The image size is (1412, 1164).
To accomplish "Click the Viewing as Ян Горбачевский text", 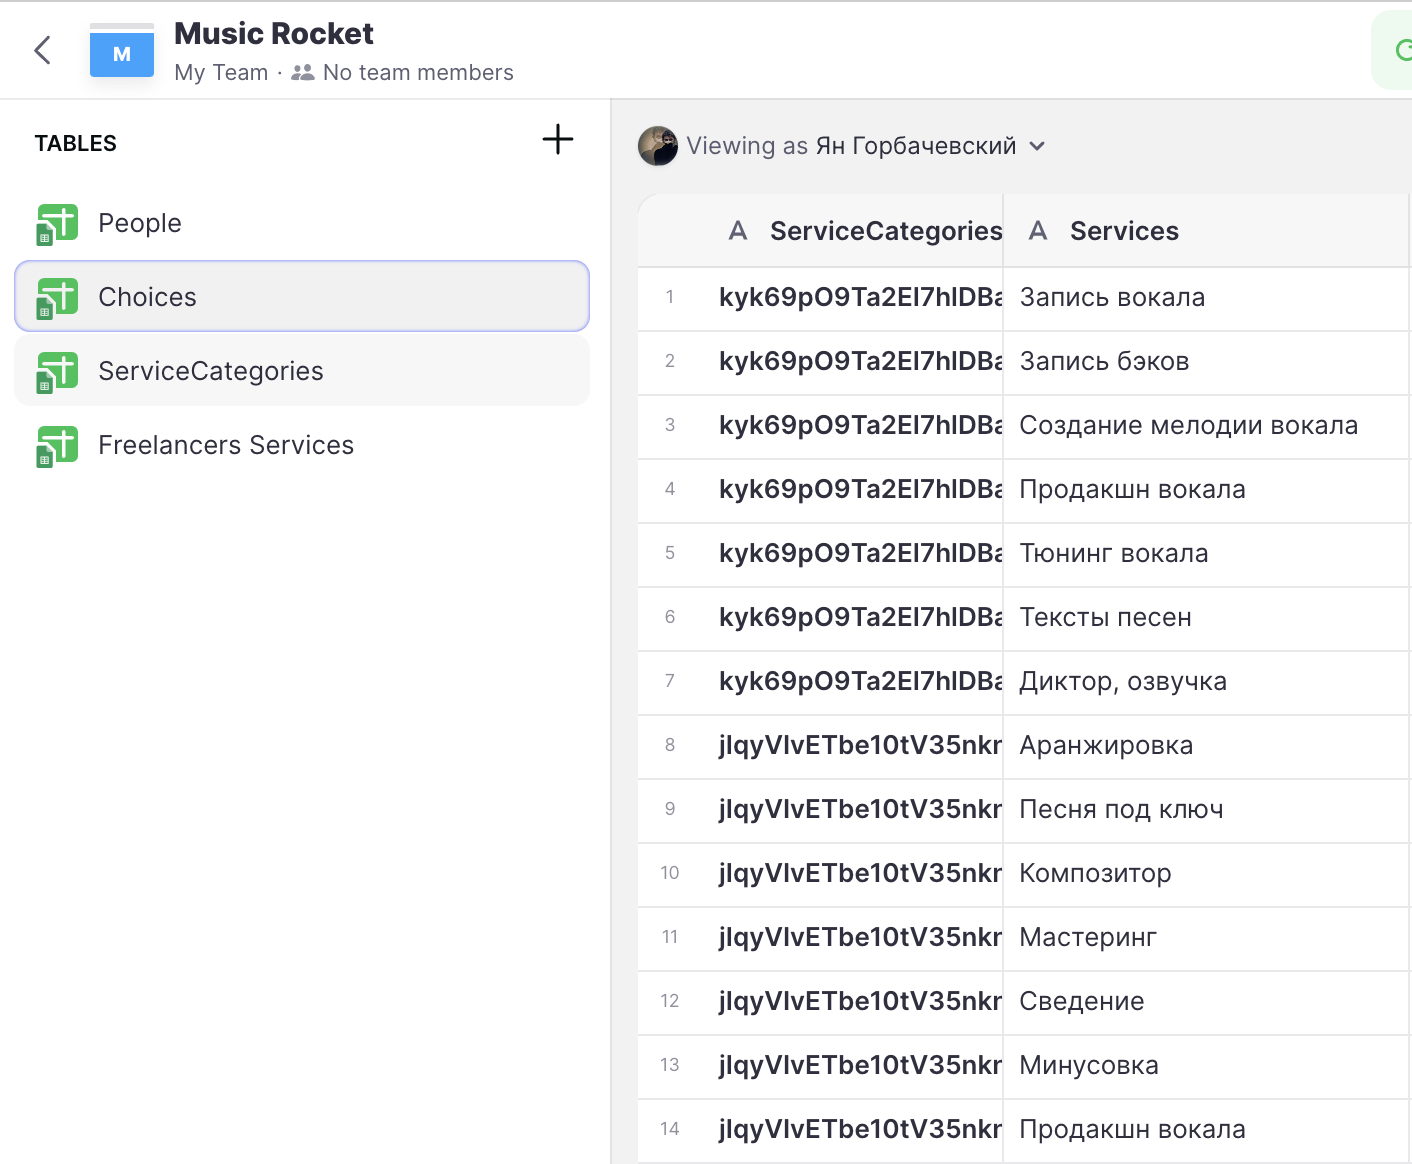I will (851, 146).
